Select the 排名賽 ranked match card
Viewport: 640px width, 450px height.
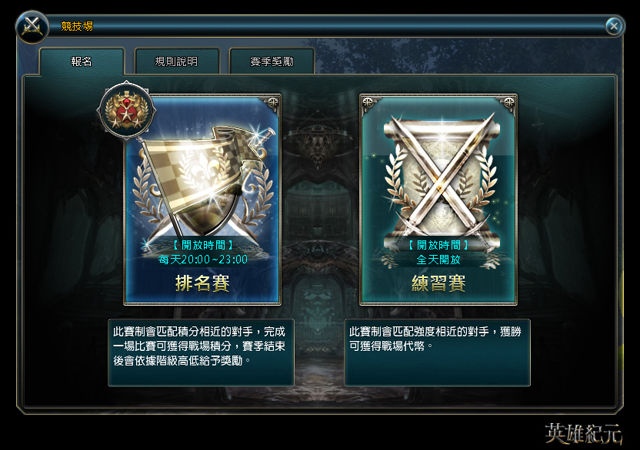pyautogui.click(x=202, y=199)
